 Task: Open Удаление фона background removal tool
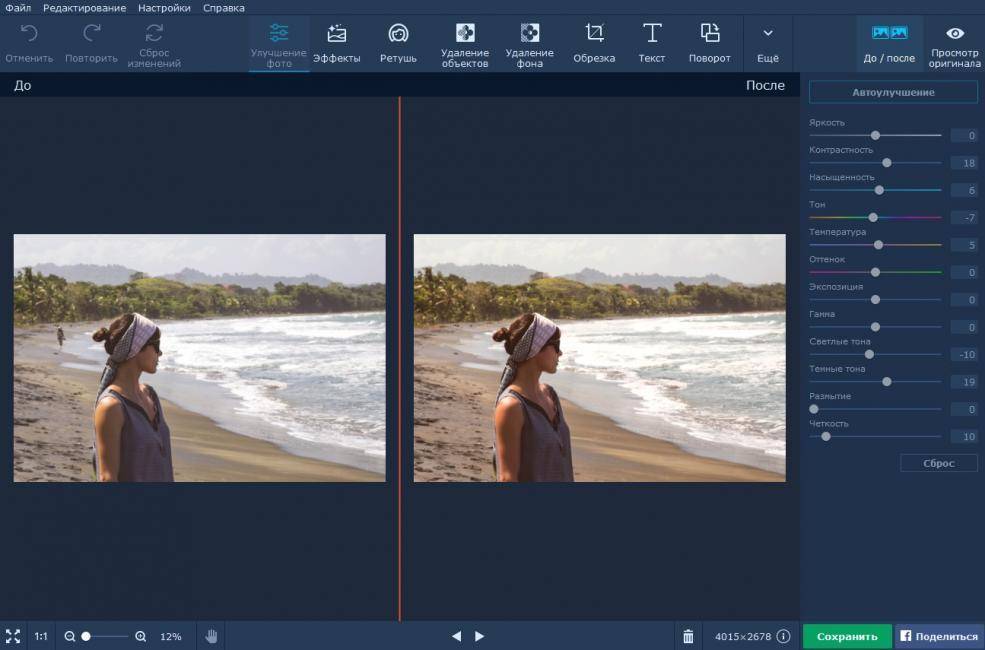pyautogui.click(x=530, y=44)
